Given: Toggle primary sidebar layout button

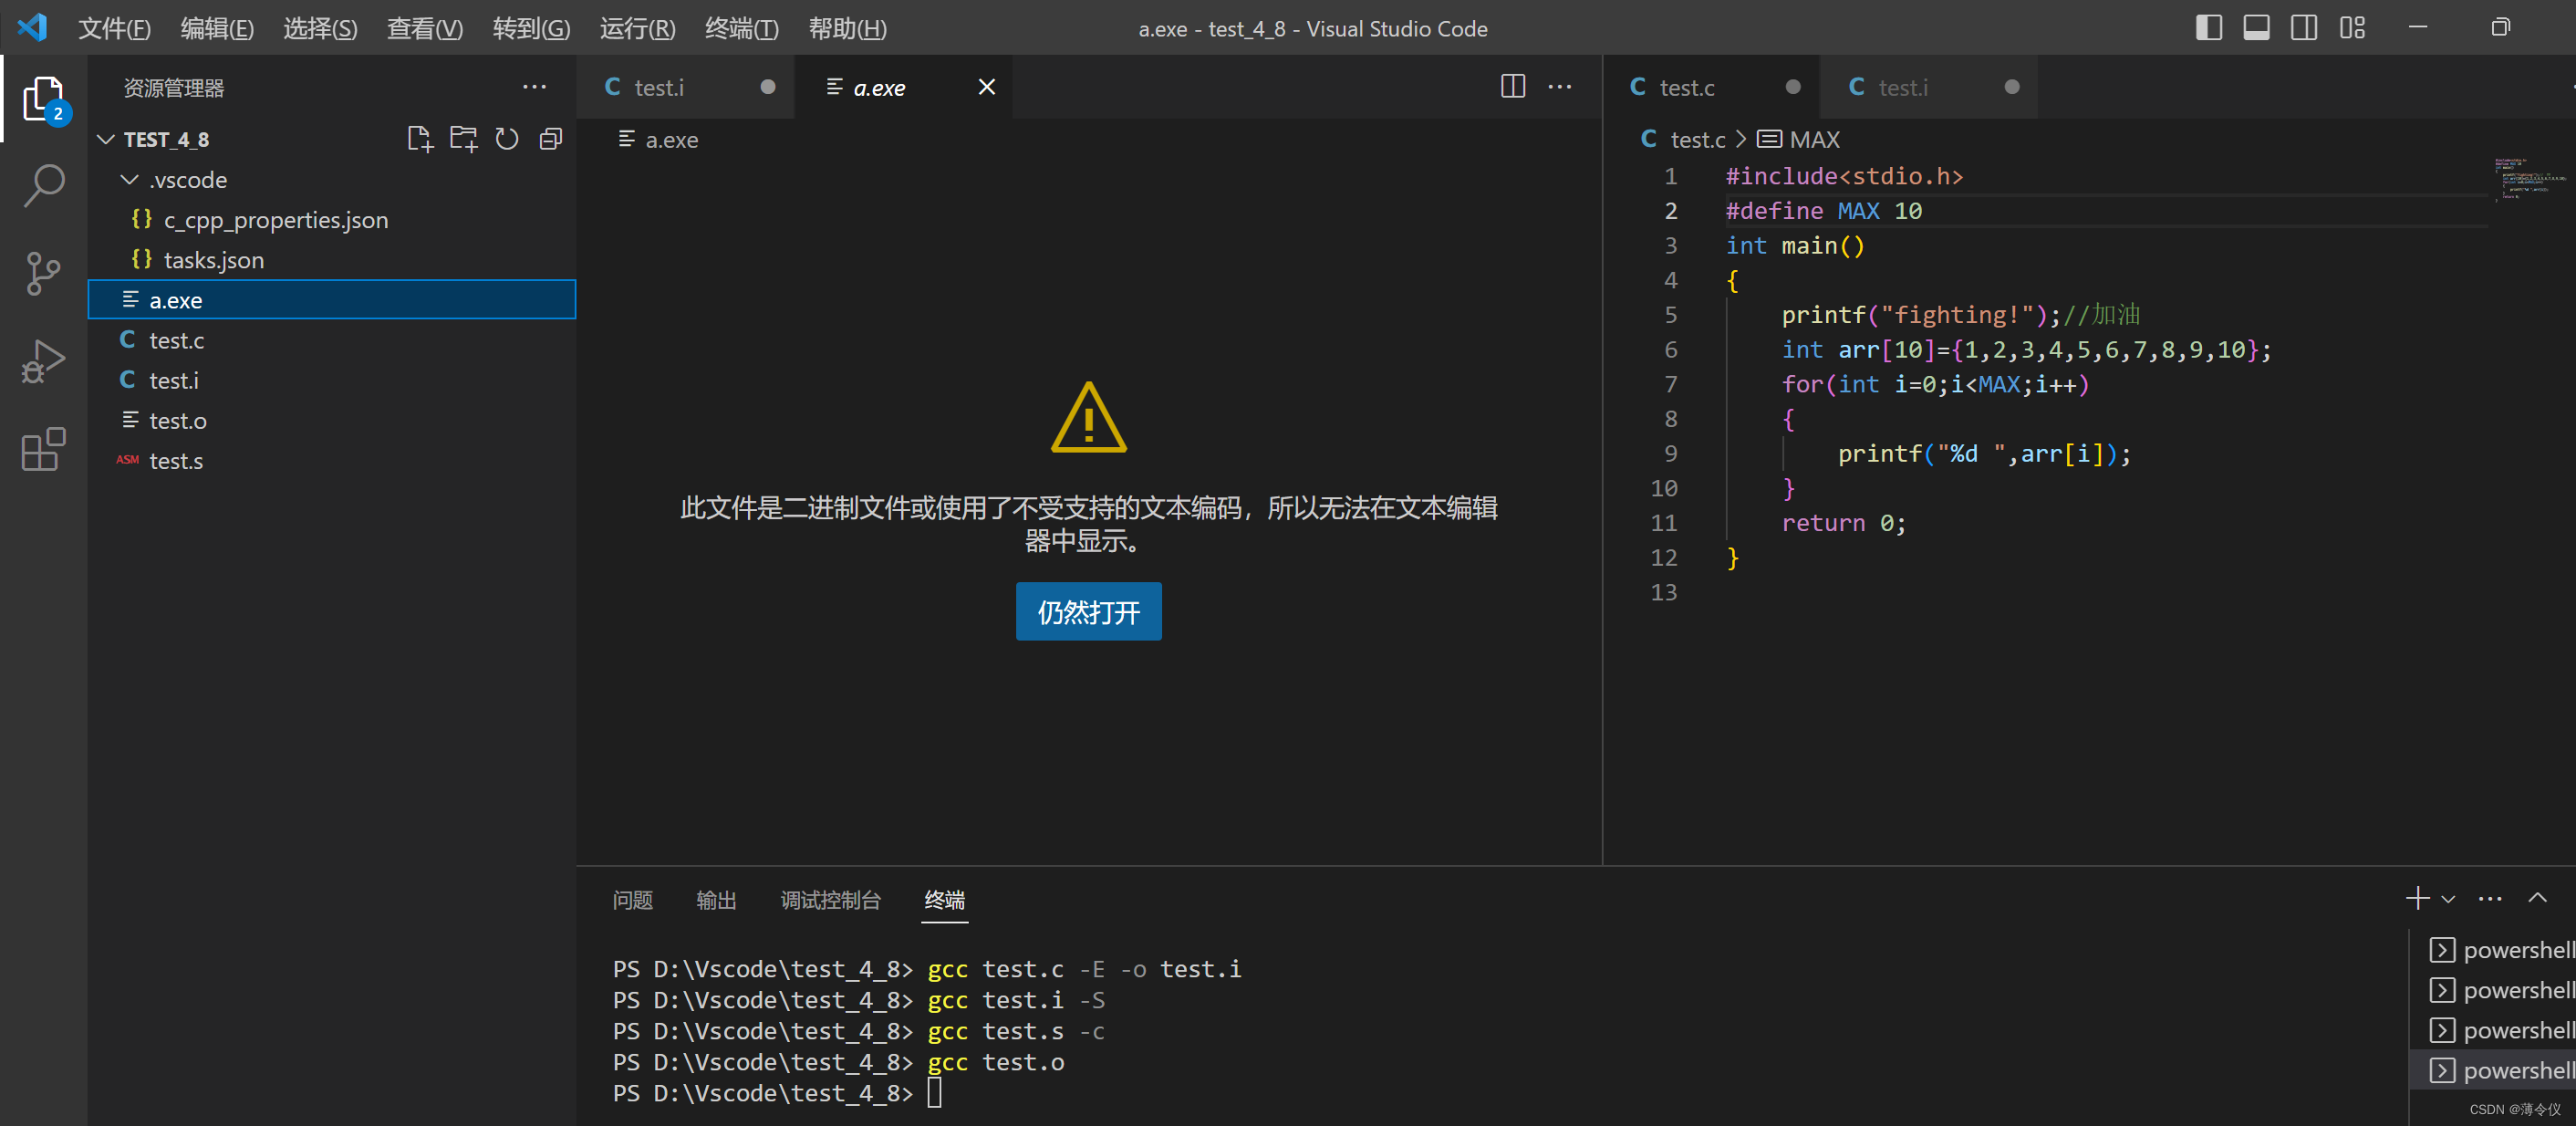Looking at the screenshot, I should click(2208, 28).
